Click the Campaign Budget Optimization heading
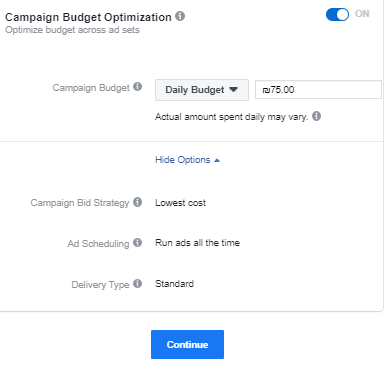This screenshot has width=384, height=381. pyautogui.click(x=88, y=17)
